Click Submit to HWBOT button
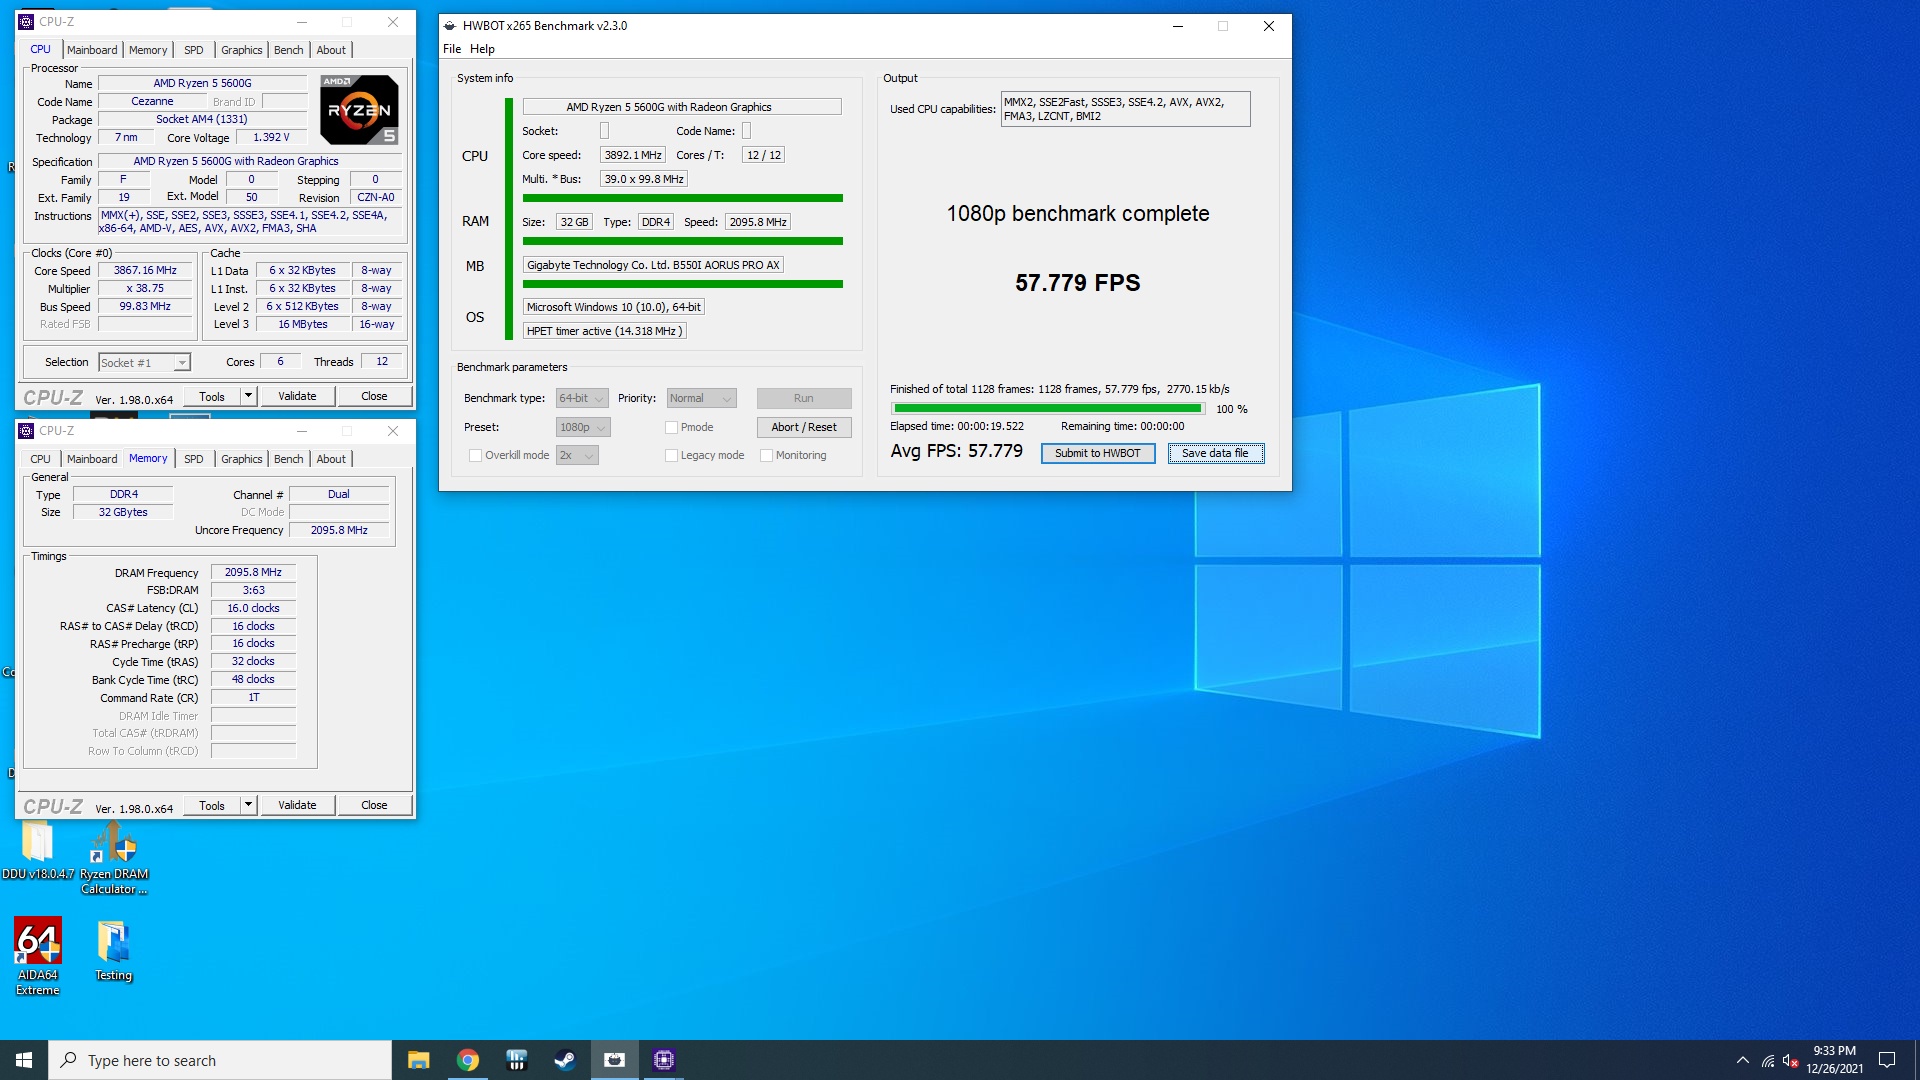This screenshot has height=1080, width=1920. click(1098, 453)
